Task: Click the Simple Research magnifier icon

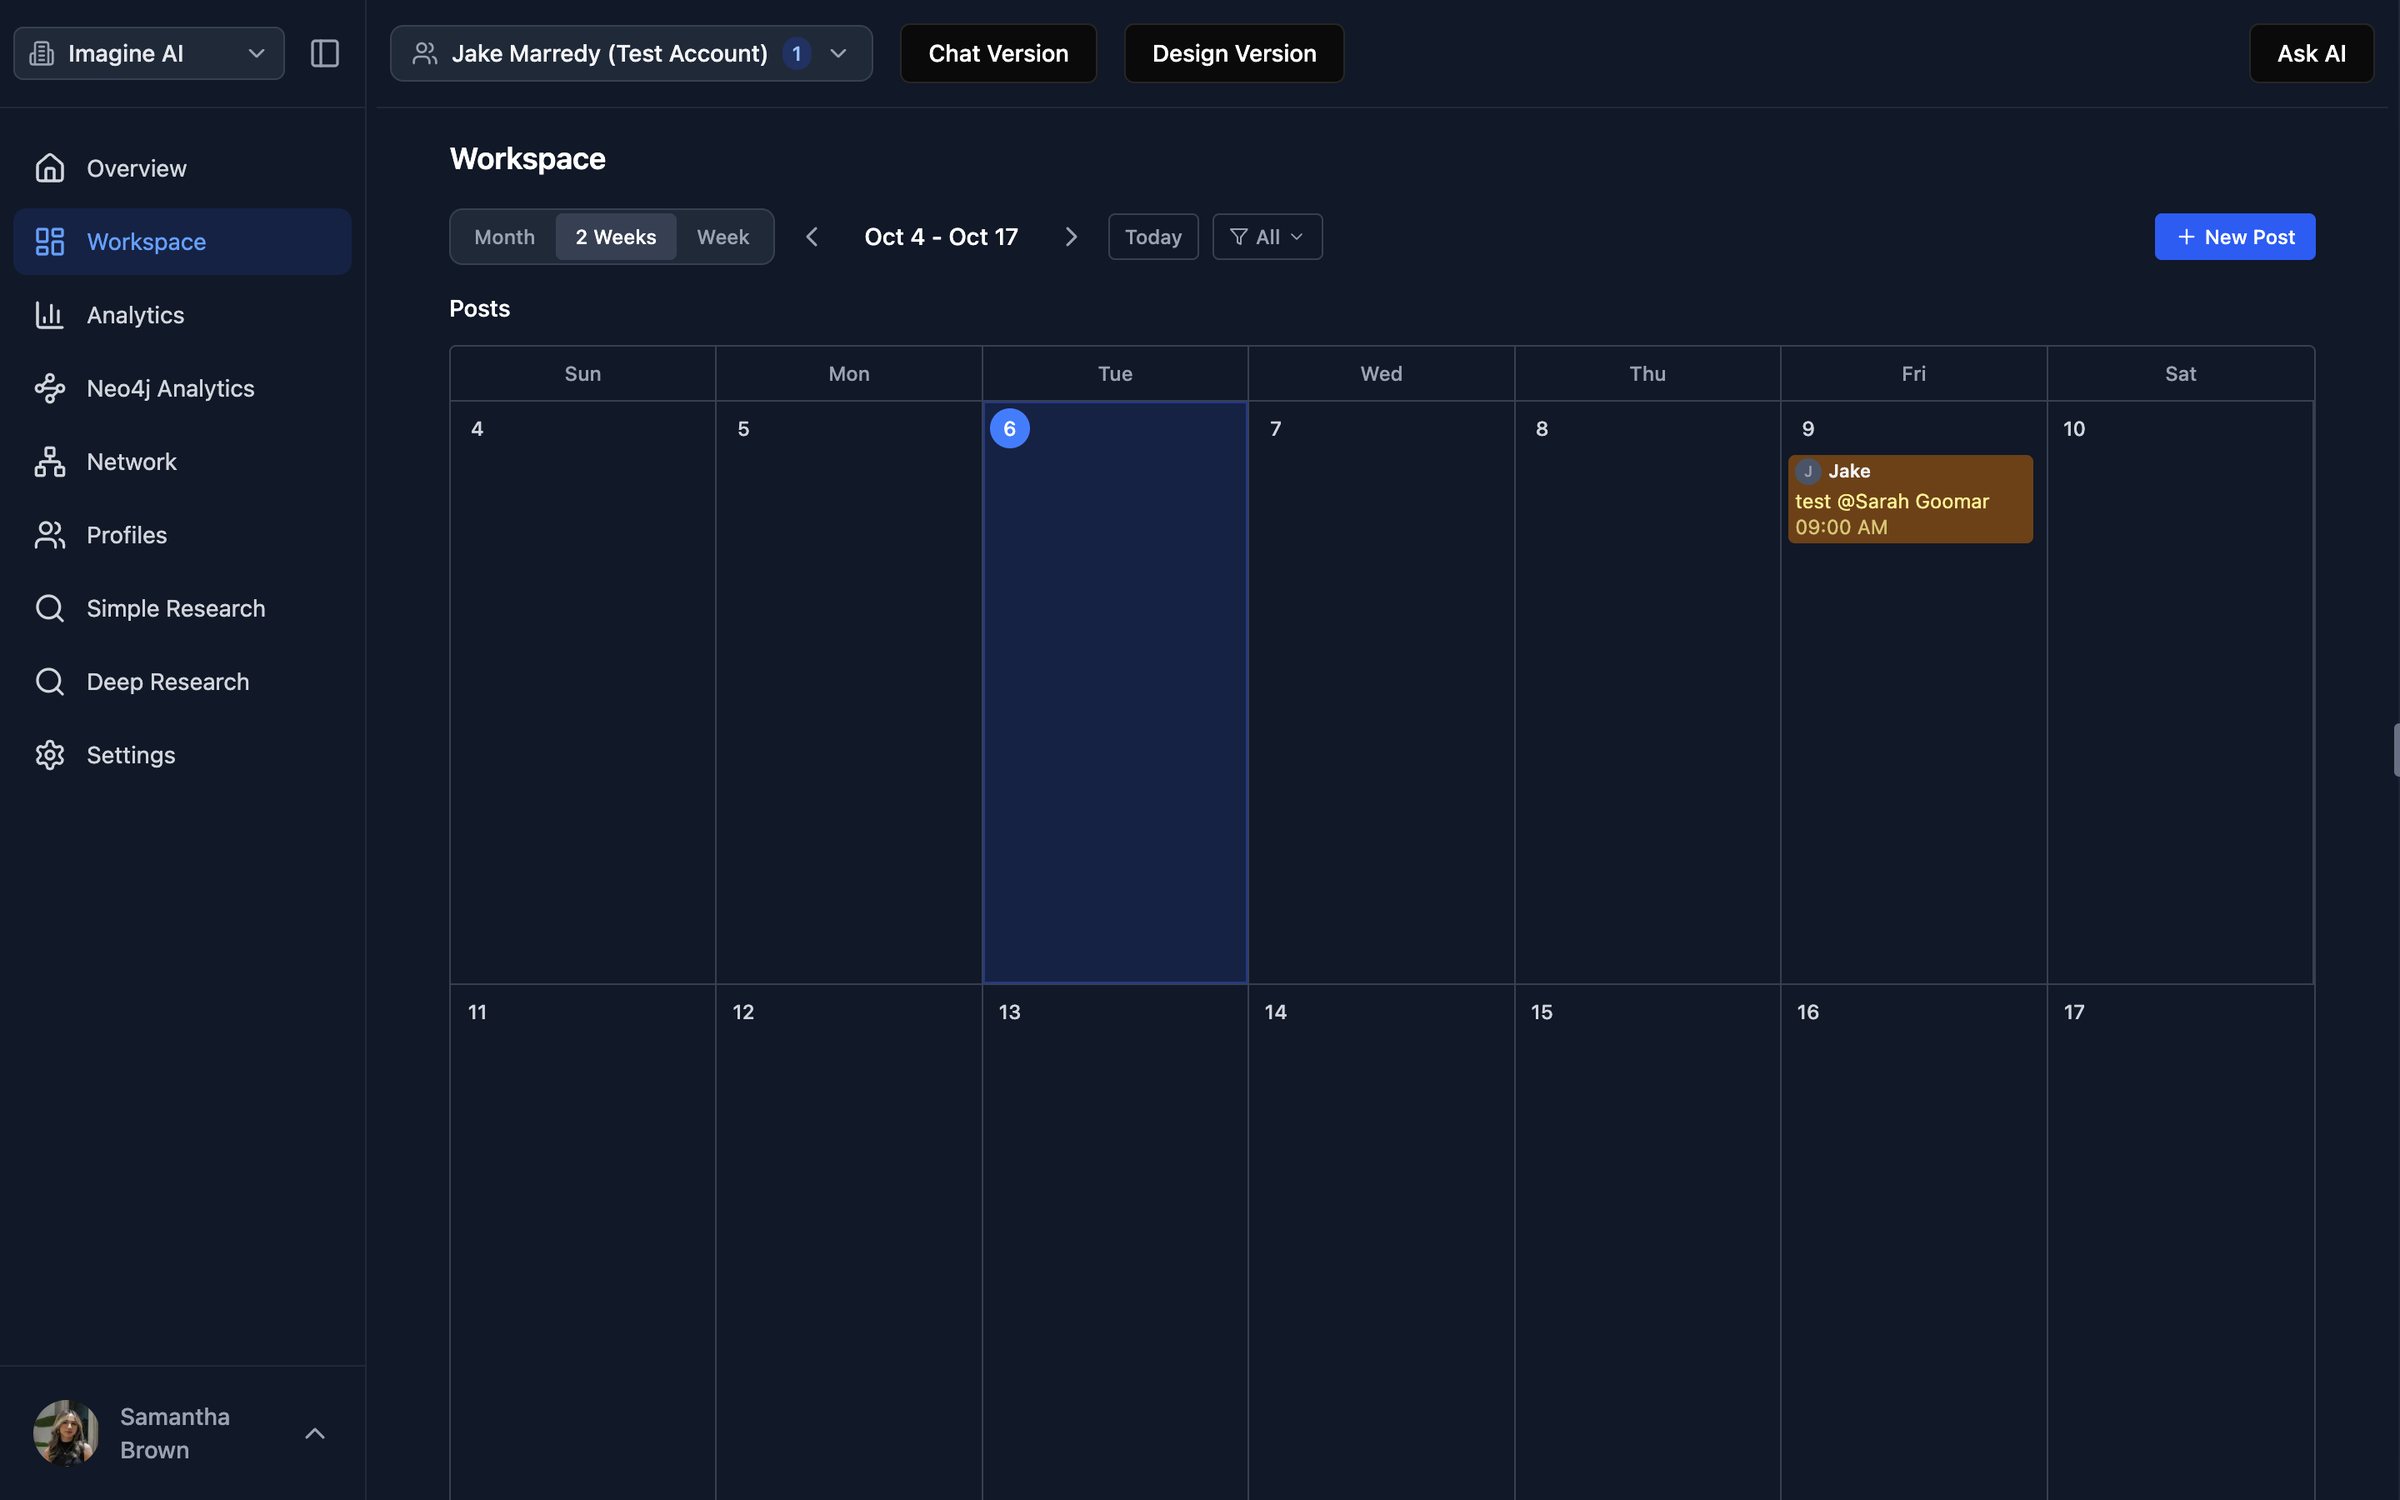Action: tap(49, 608)
